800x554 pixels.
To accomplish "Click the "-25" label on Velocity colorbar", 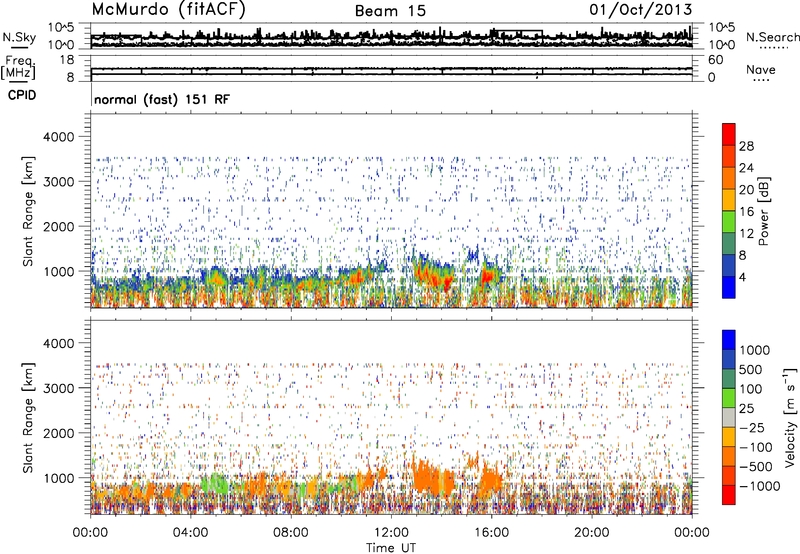I will tap(750, 428).
